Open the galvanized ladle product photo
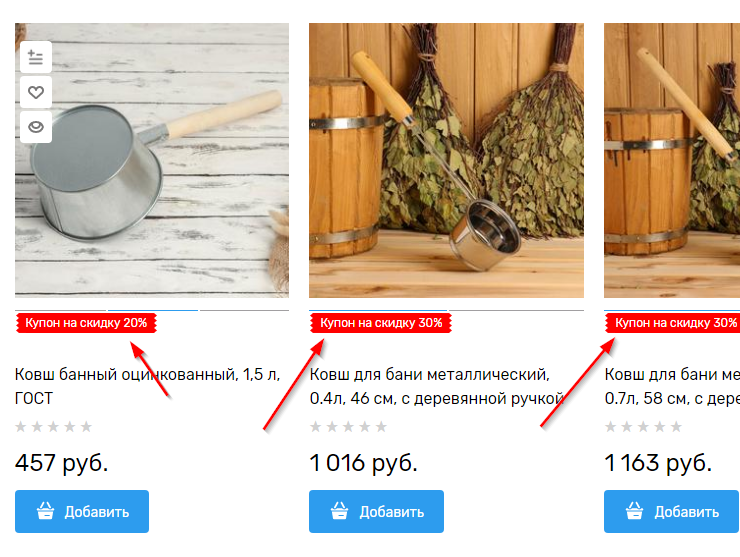The image size is (740, 557). coord(152,160)
